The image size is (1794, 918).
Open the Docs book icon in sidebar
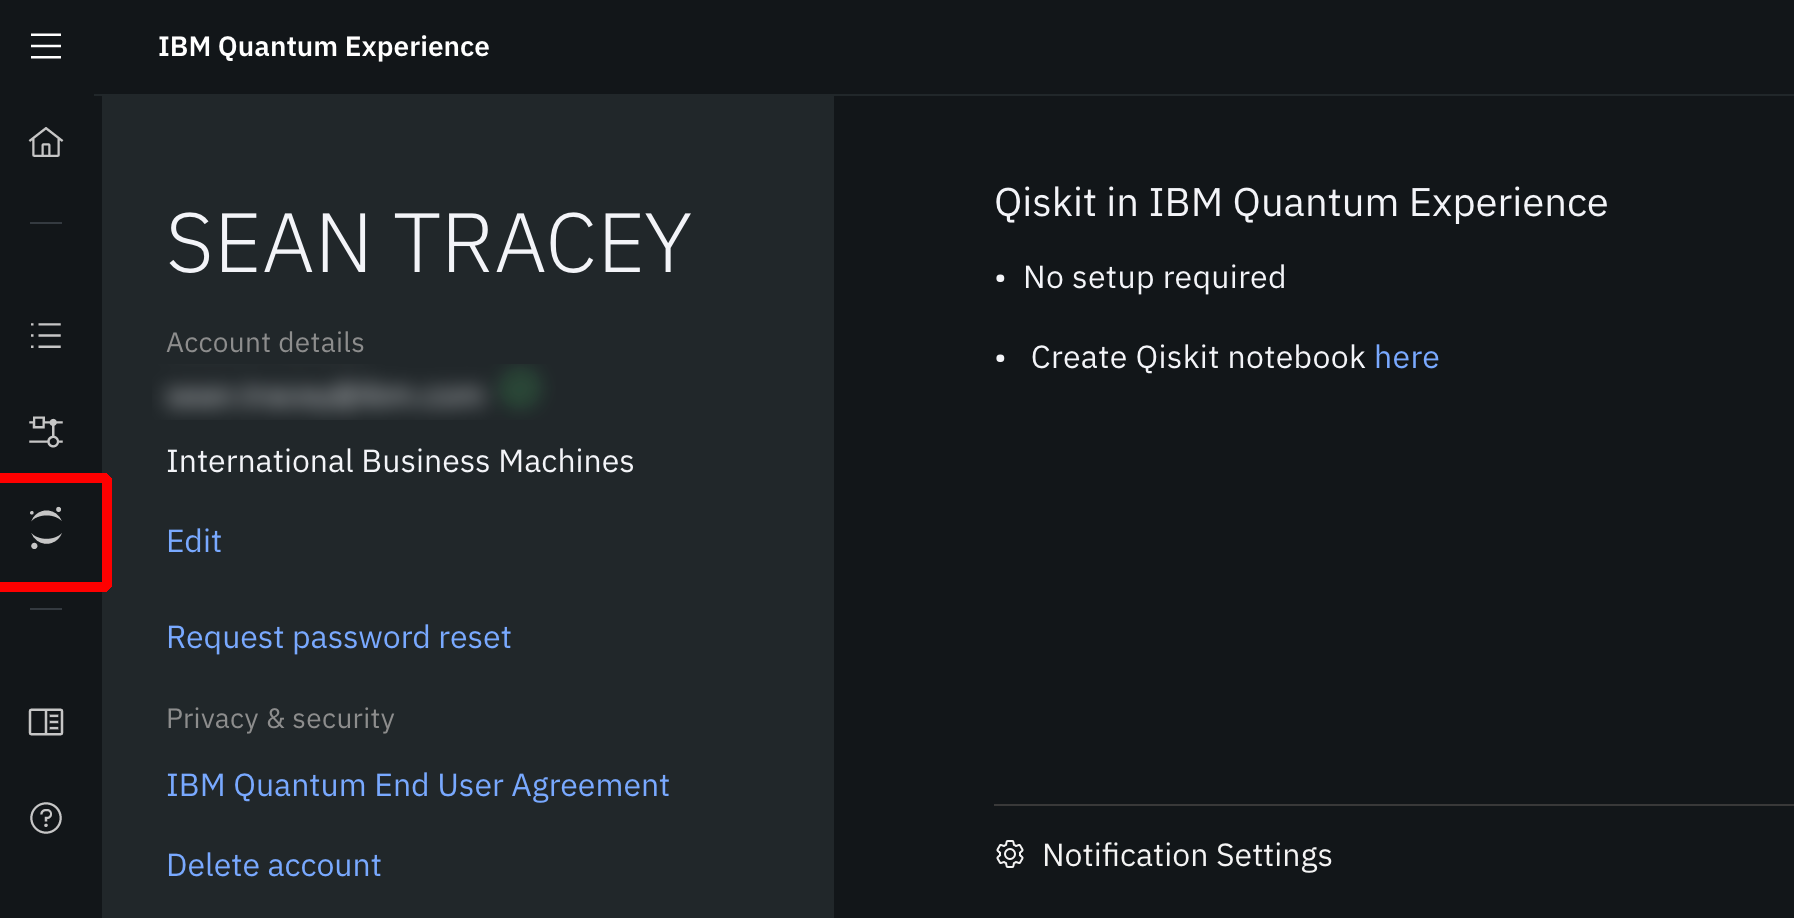click(x=46, y=721)
